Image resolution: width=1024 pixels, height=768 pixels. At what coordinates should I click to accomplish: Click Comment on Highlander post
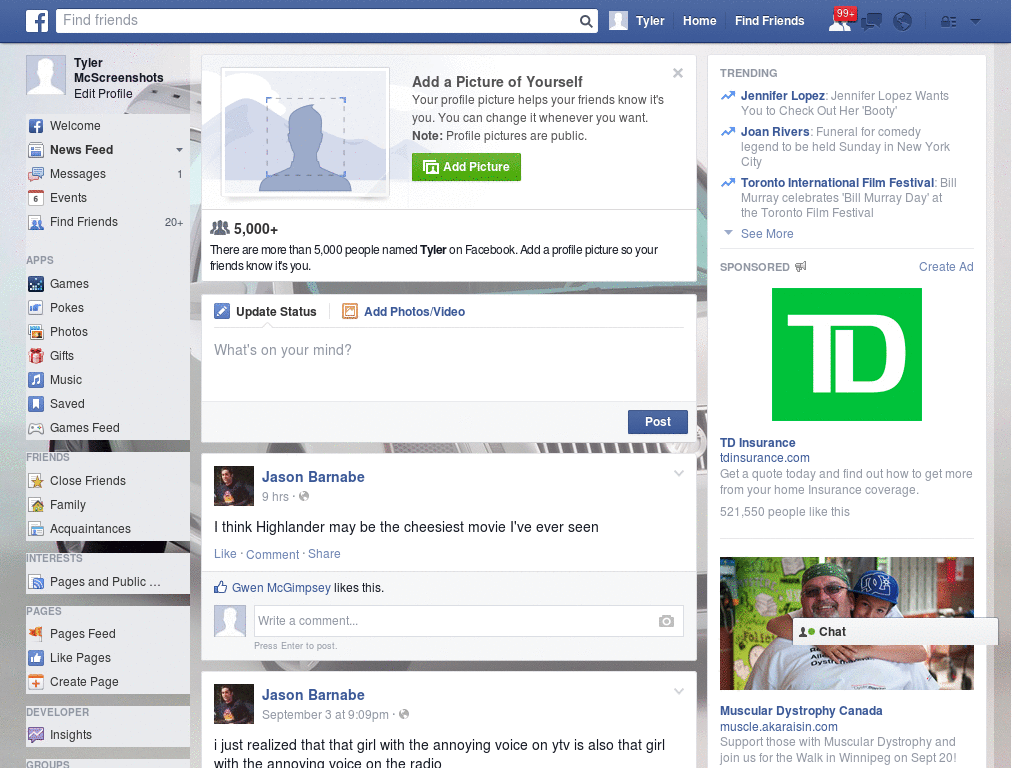[x=272, y=554]
